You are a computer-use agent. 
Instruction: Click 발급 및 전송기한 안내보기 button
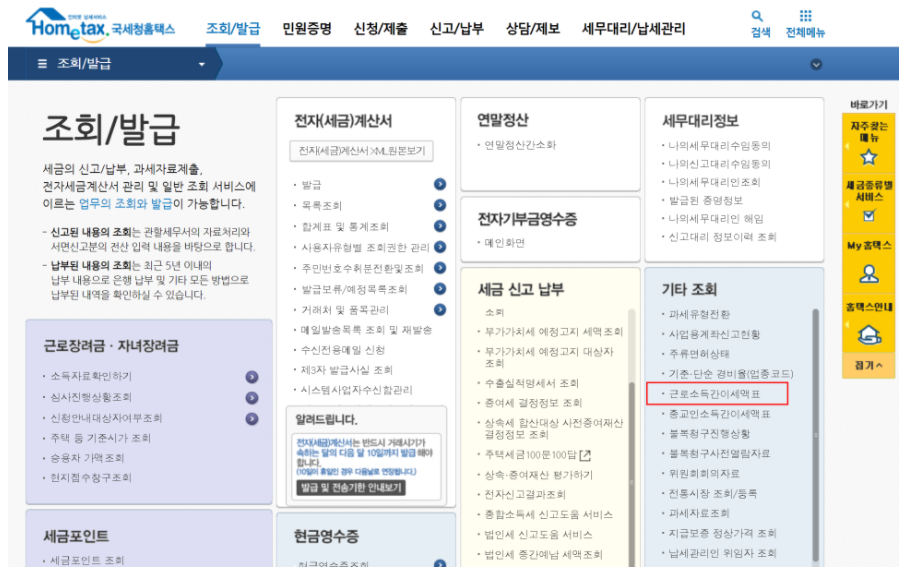[x=350, y=487]
